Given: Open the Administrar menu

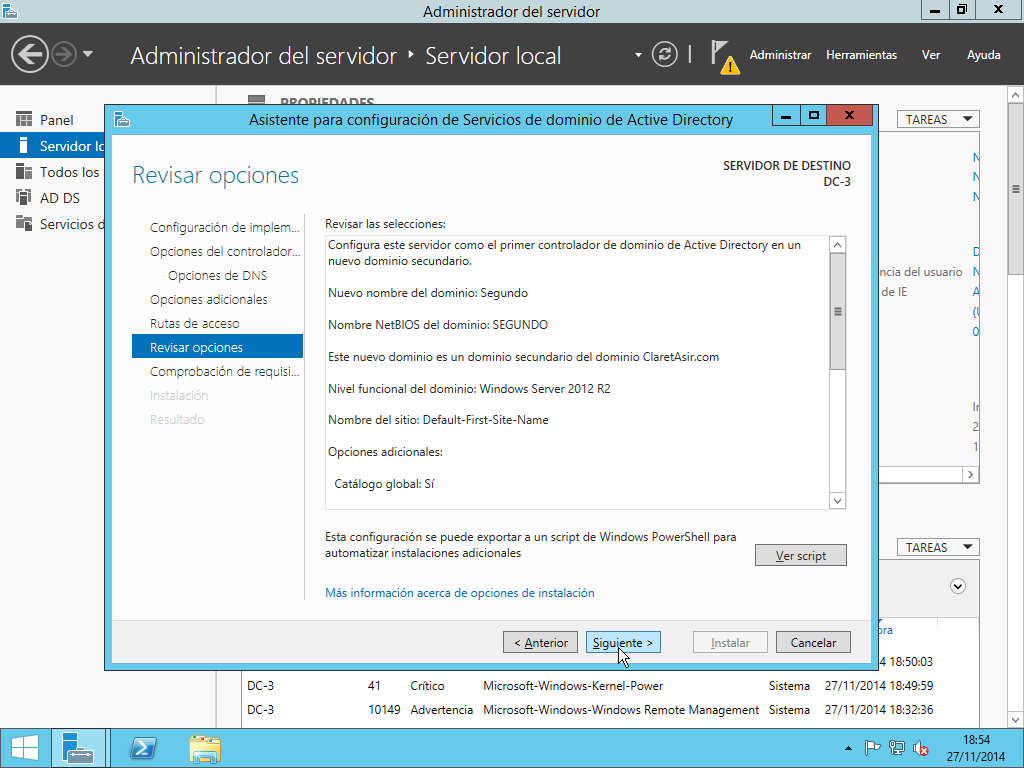Looking at the screenshot, I should click(x=780, y=55).
